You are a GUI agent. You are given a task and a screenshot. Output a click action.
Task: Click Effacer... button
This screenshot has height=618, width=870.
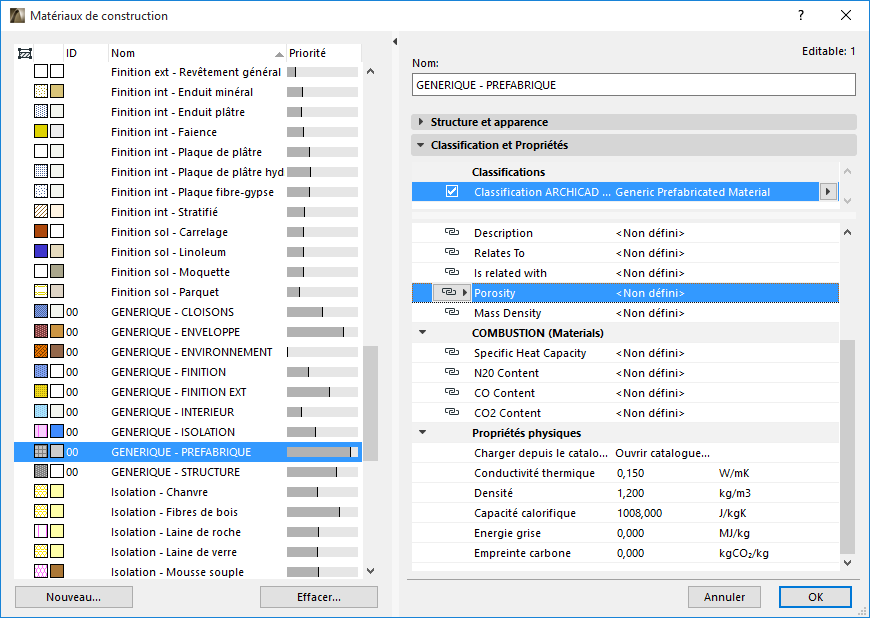click(x=319, y=597)
